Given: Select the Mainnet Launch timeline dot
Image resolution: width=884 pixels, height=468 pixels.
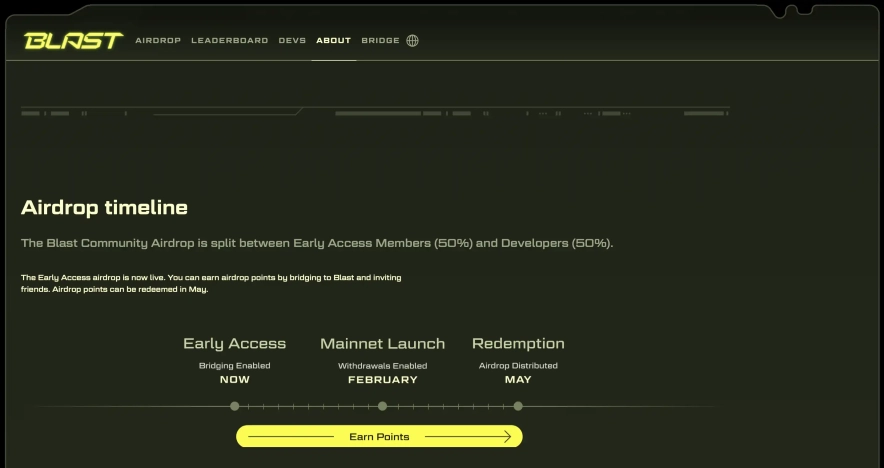Looking at the screenshot, I should [383, 406].
